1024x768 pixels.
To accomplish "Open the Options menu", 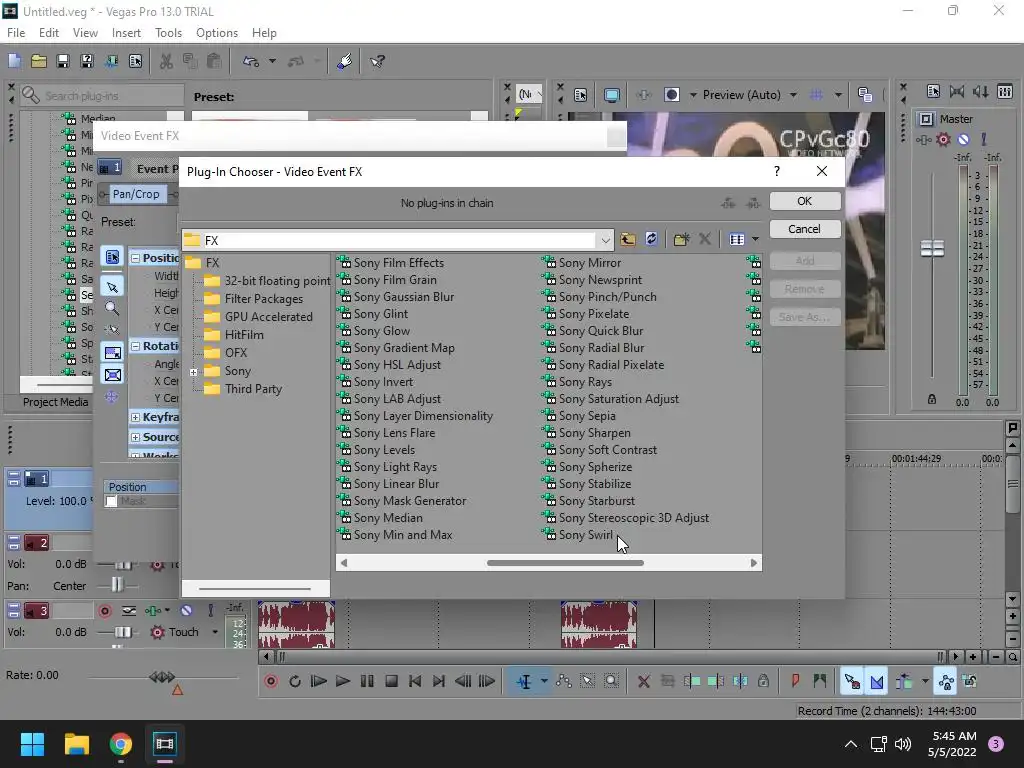I will point(217,33).
